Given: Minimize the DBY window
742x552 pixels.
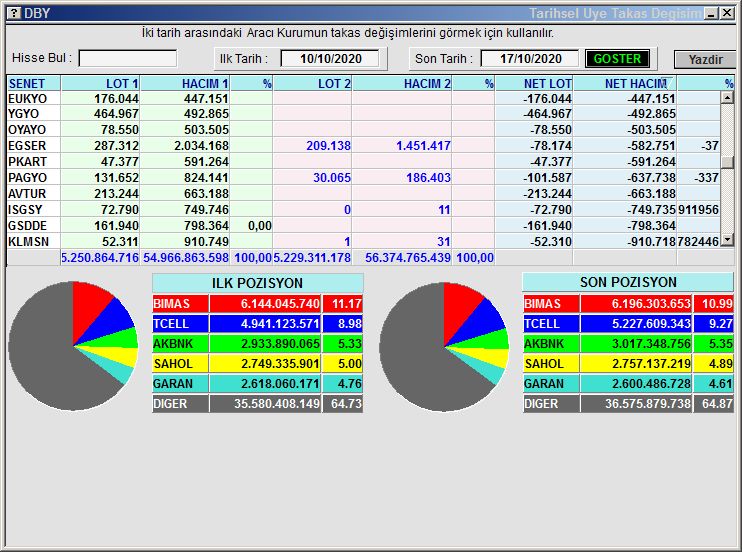Looking at the screenshot, I should point(711,13).
